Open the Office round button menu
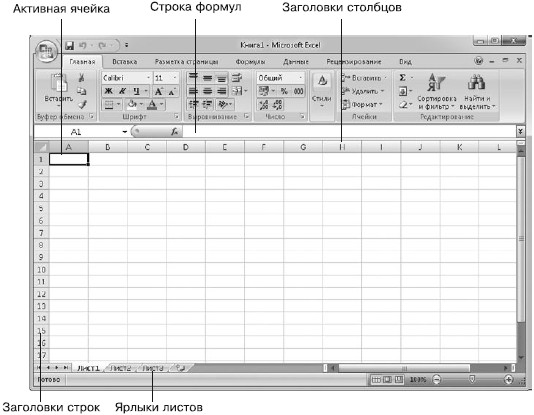534x415 pixels. tap(46, 51)
